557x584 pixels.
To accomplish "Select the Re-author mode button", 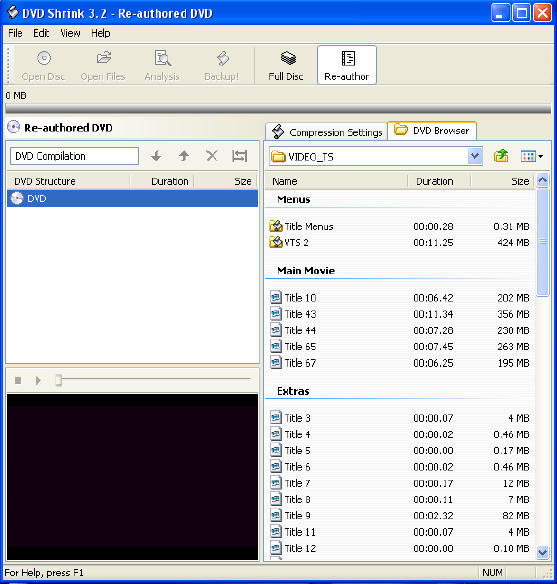I will [347, 66].
